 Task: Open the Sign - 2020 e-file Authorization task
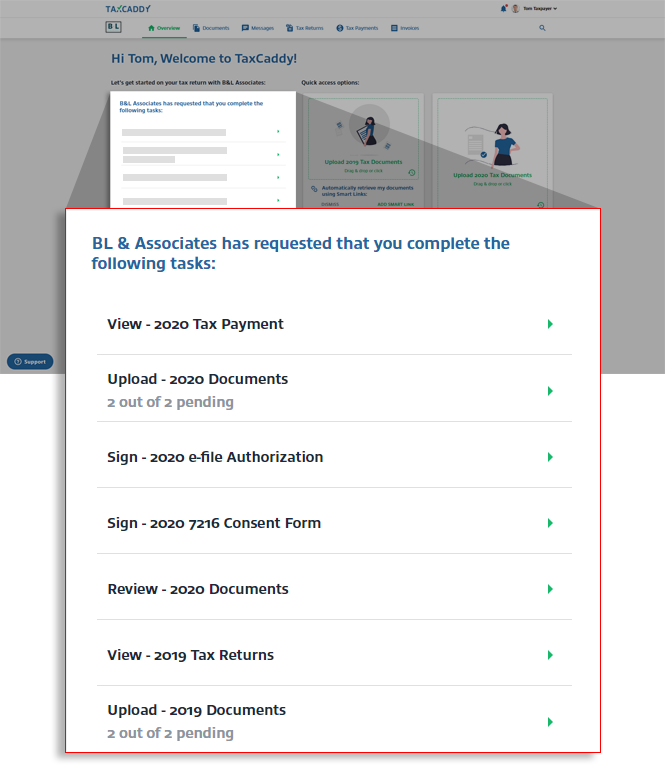coord(334,456)
